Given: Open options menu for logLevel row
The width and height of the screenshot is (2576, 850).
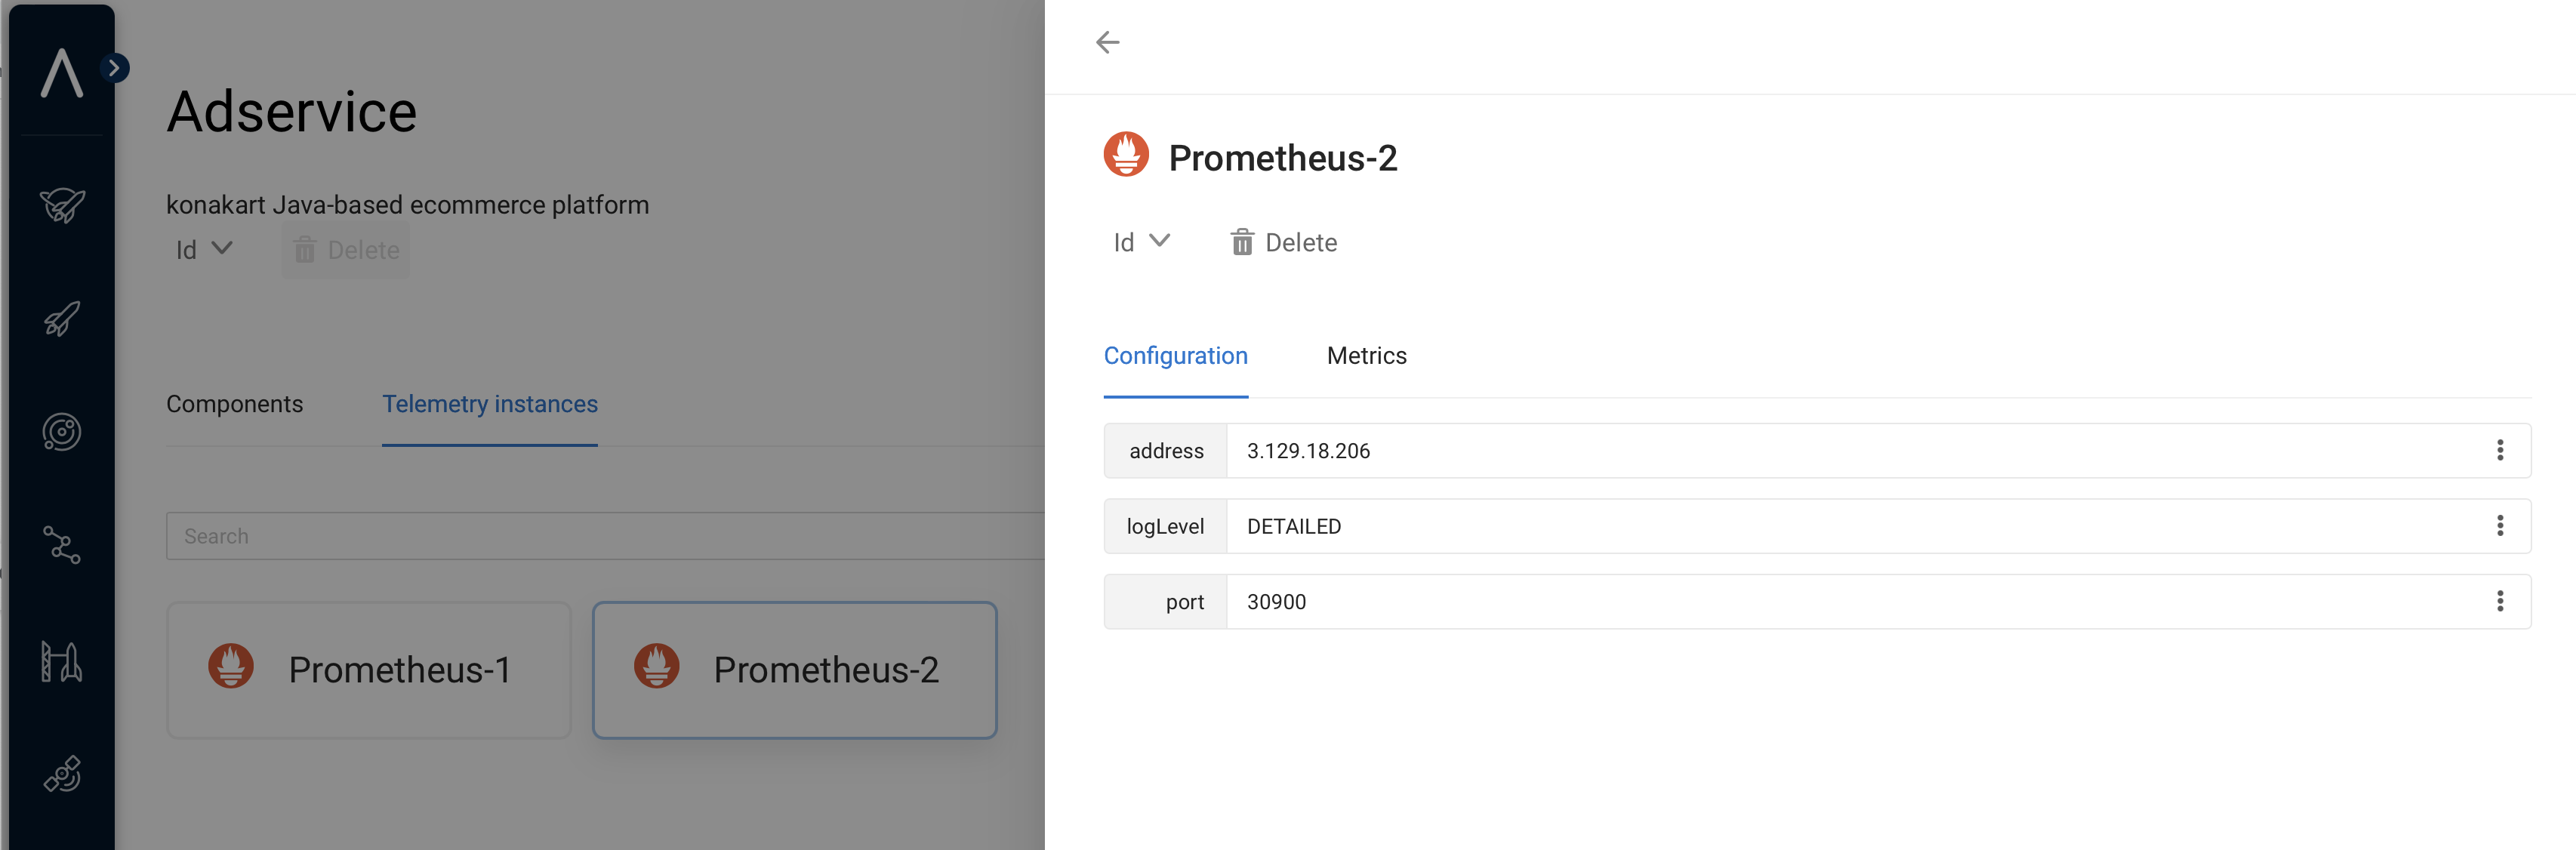Looking at the screenshot, I should [x=2499, y=526].
